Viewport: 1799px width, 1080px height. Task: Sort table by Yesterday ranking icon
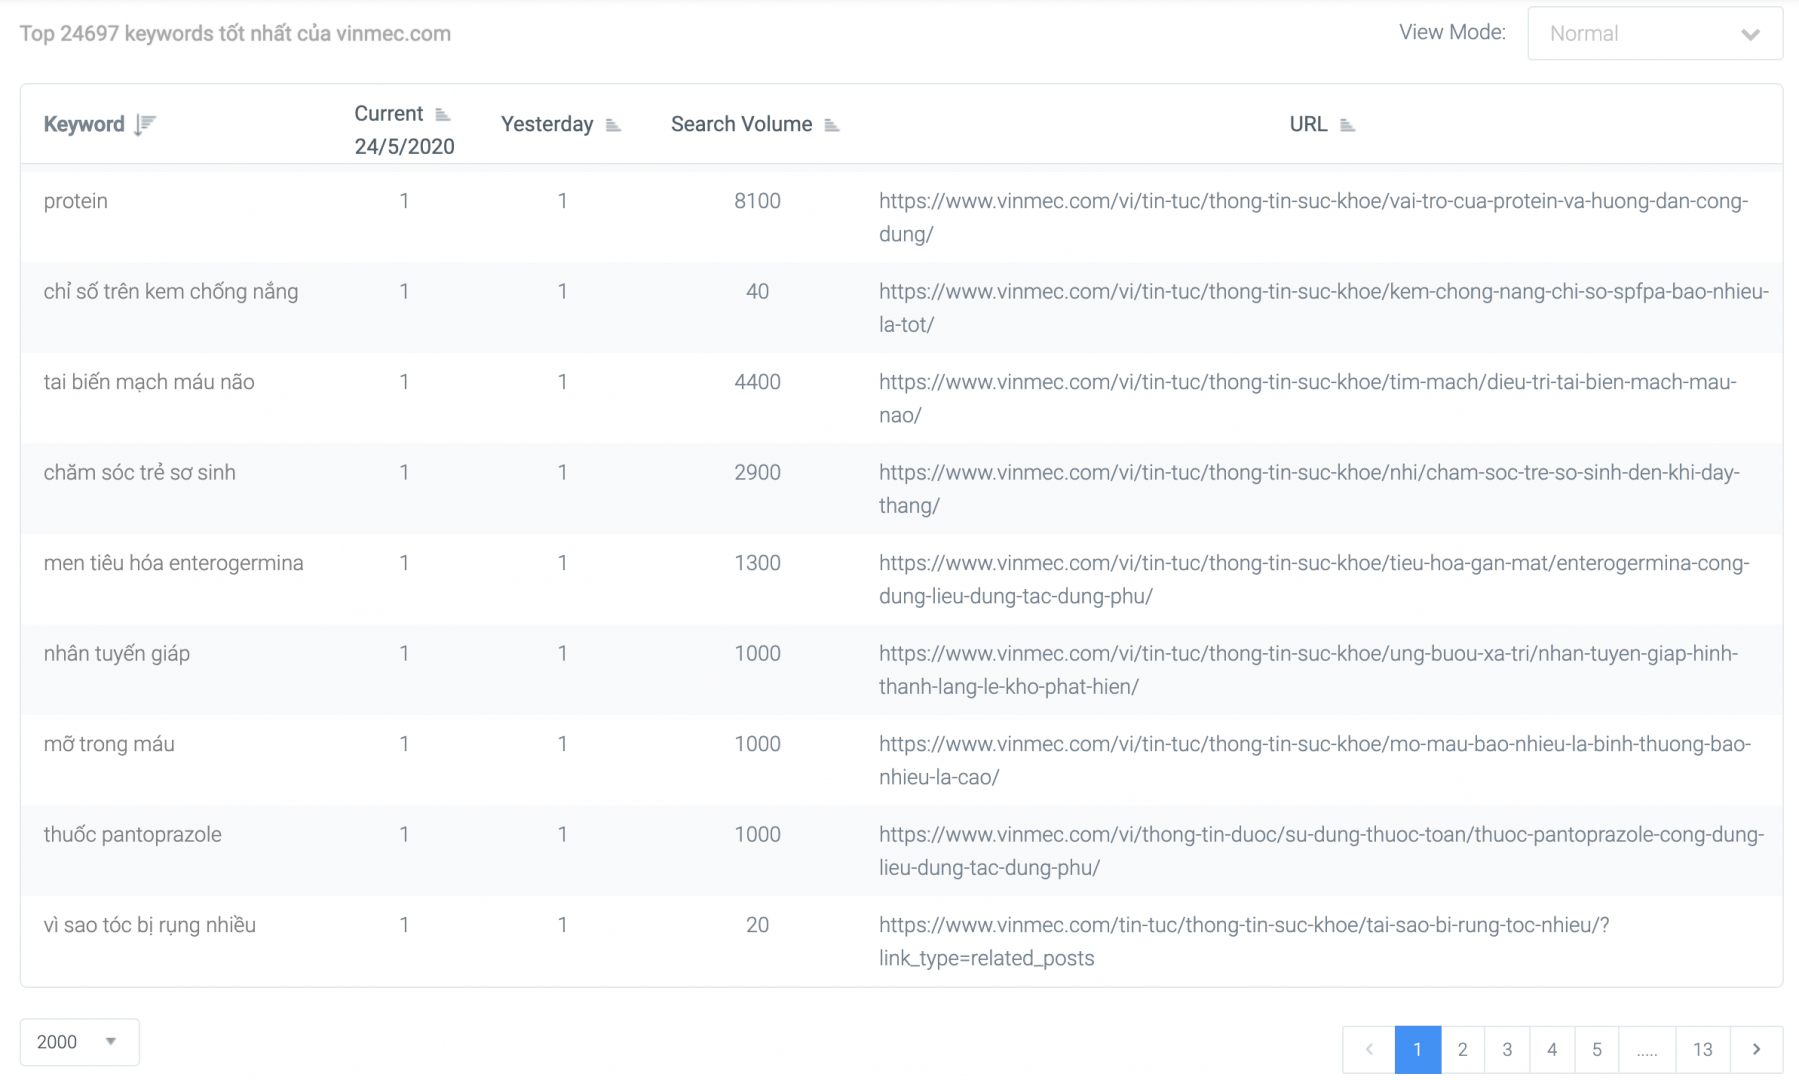pyautogui.click(x=613, y=125)
